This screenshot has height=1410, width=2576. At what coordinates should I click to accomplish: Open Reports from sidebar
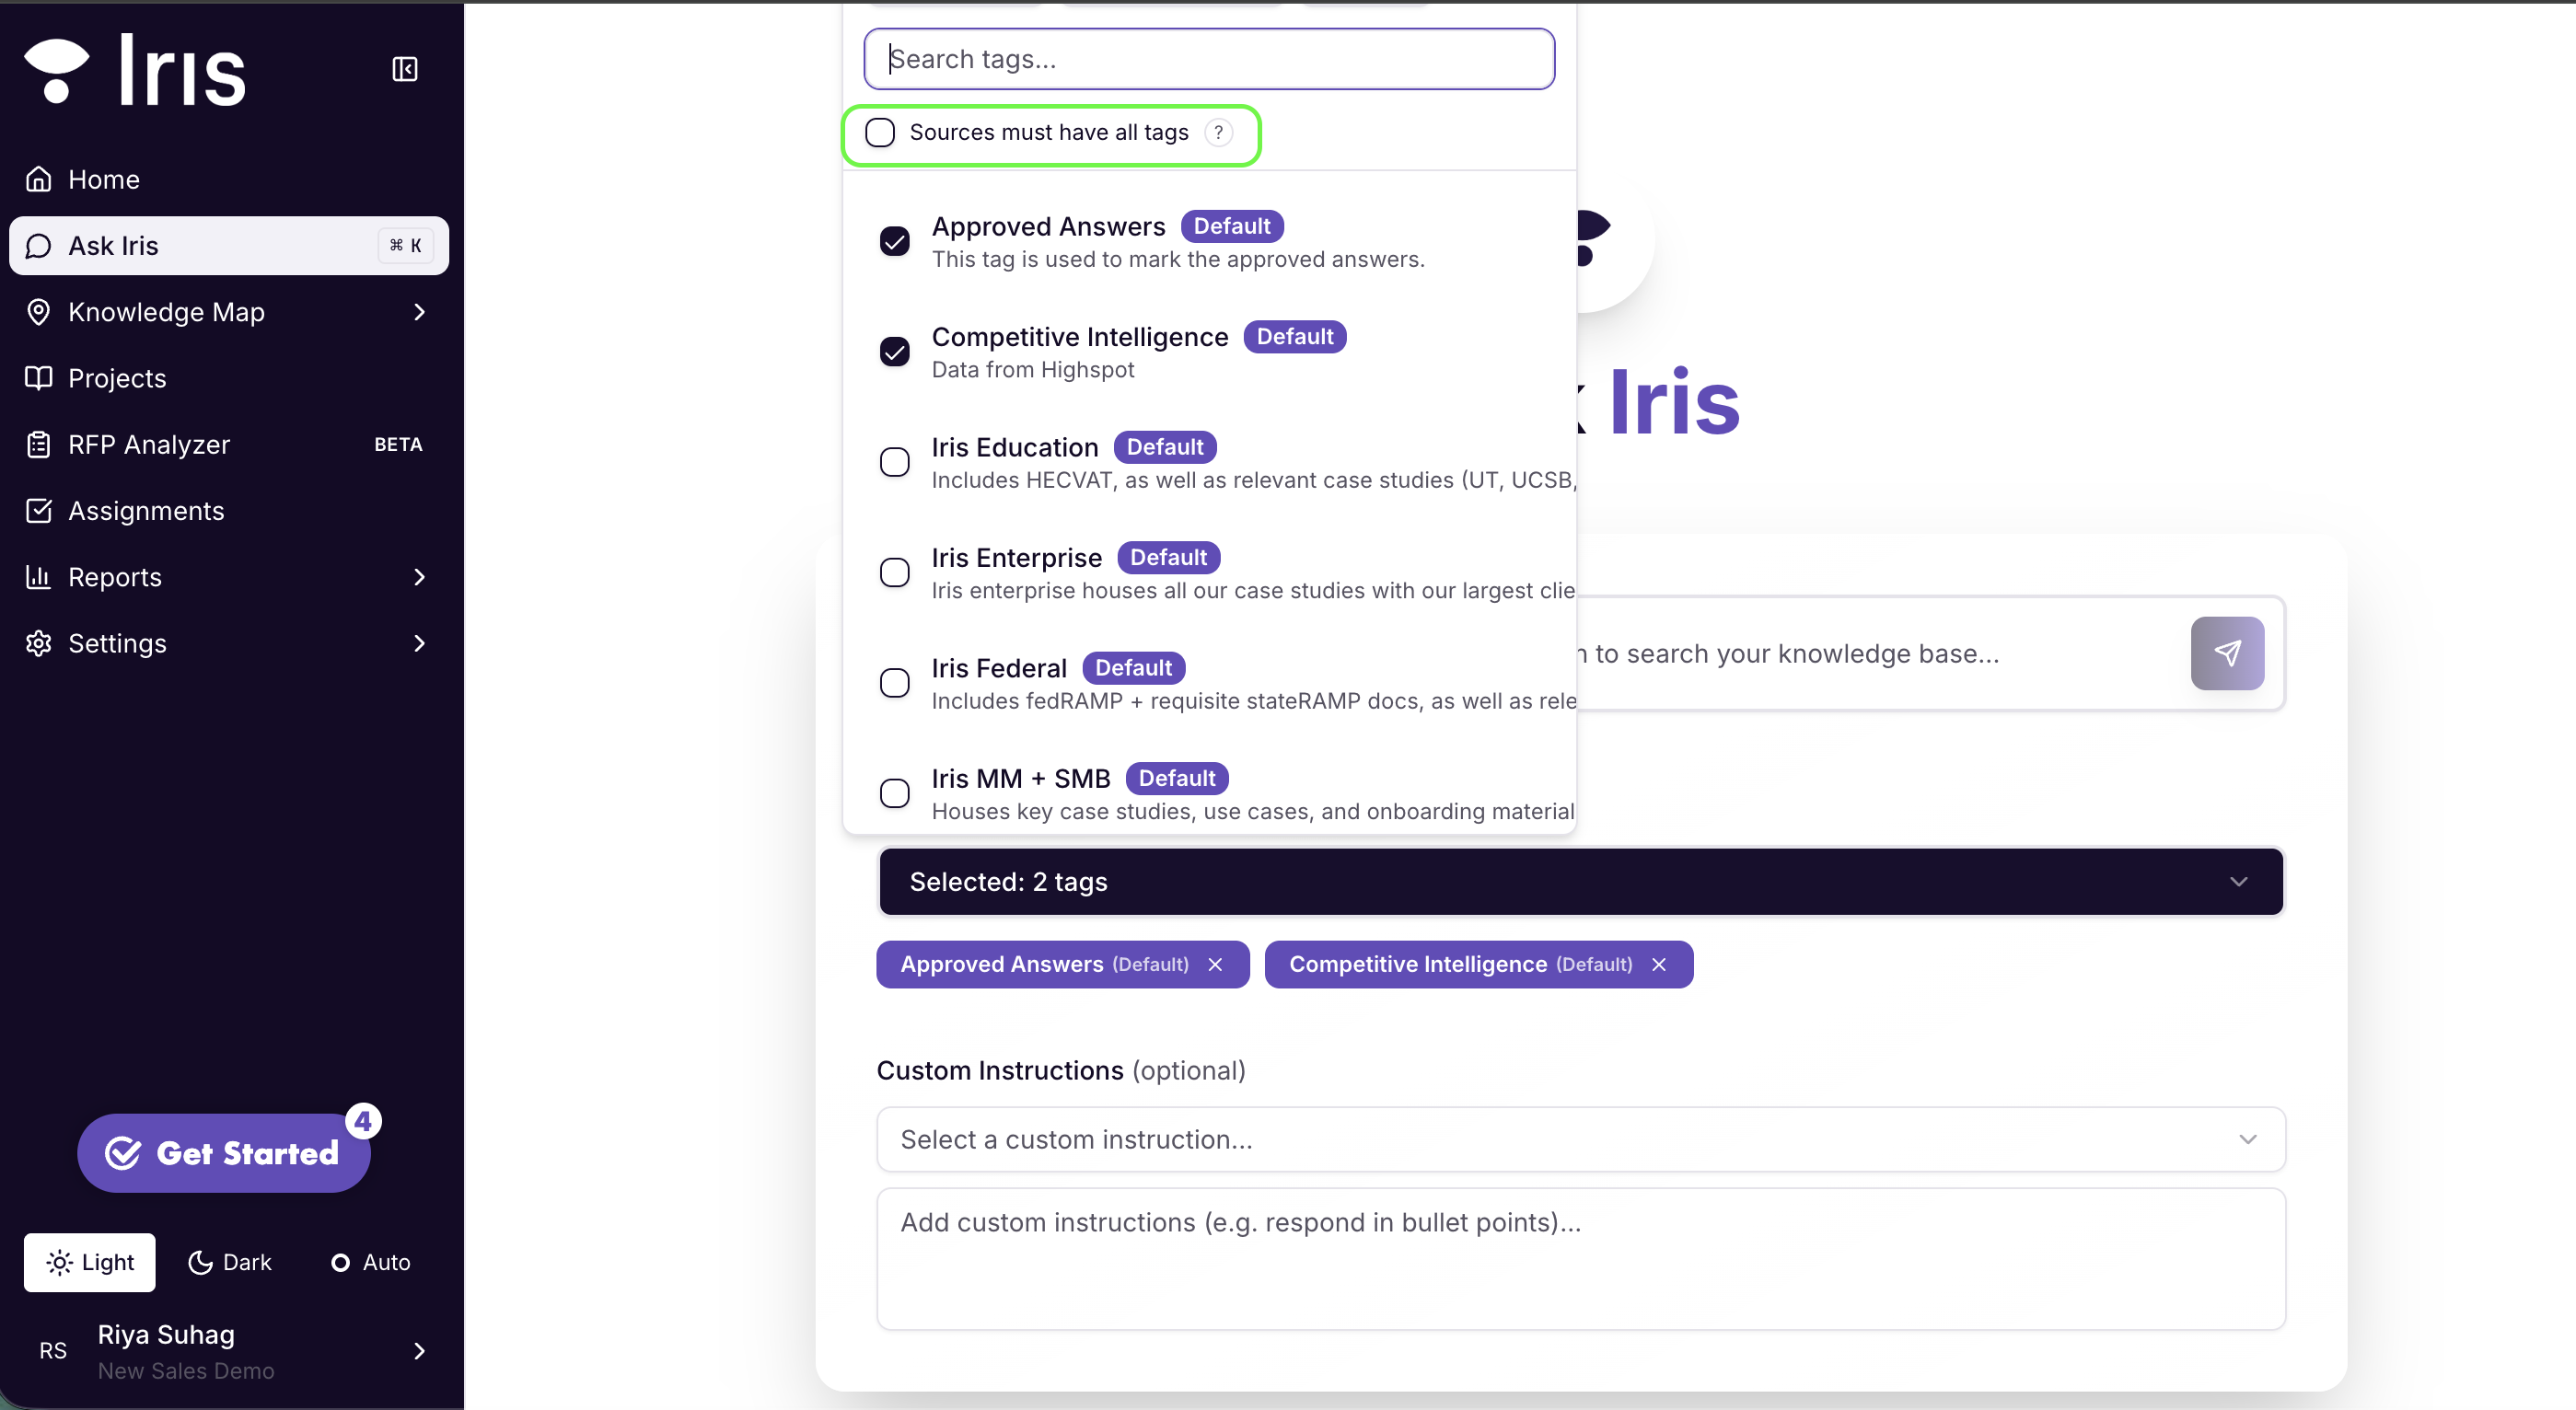click(229, 577)
